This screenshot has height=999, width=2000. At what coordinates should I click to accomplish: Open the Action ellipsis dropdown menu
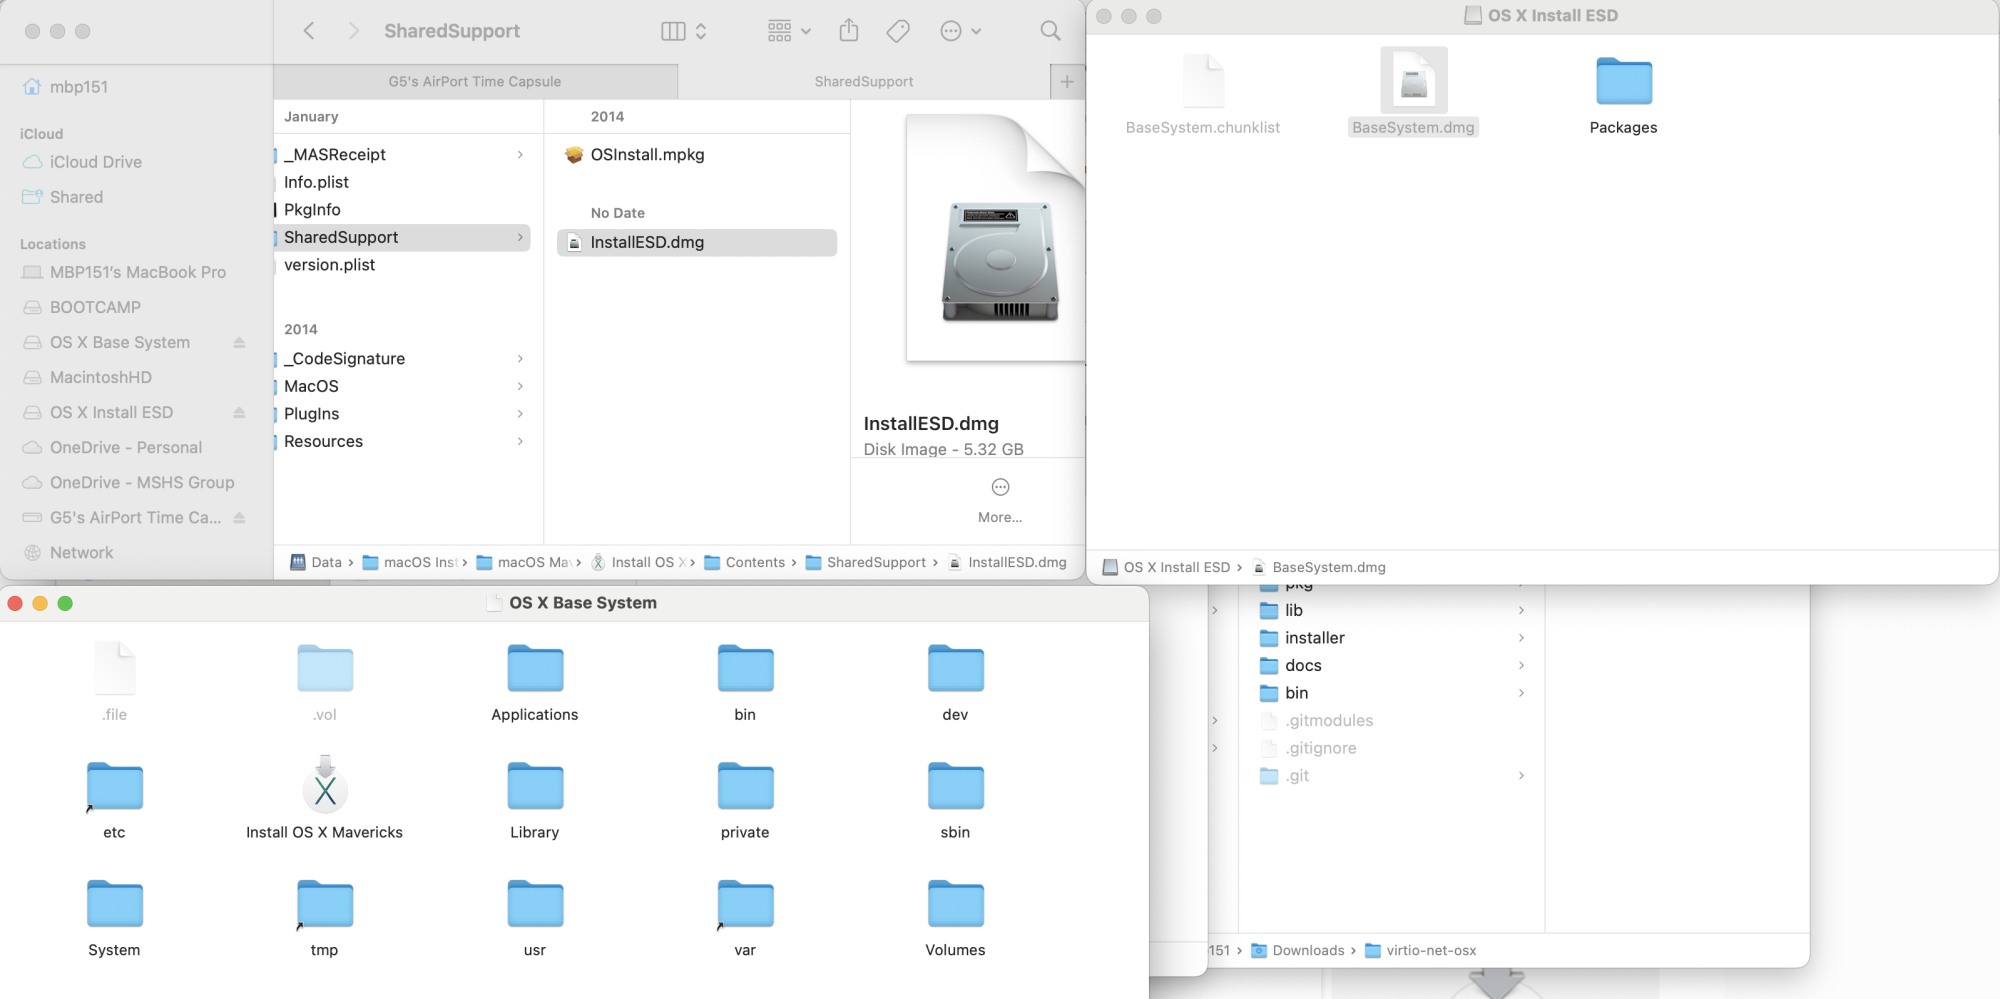[960, 31]
